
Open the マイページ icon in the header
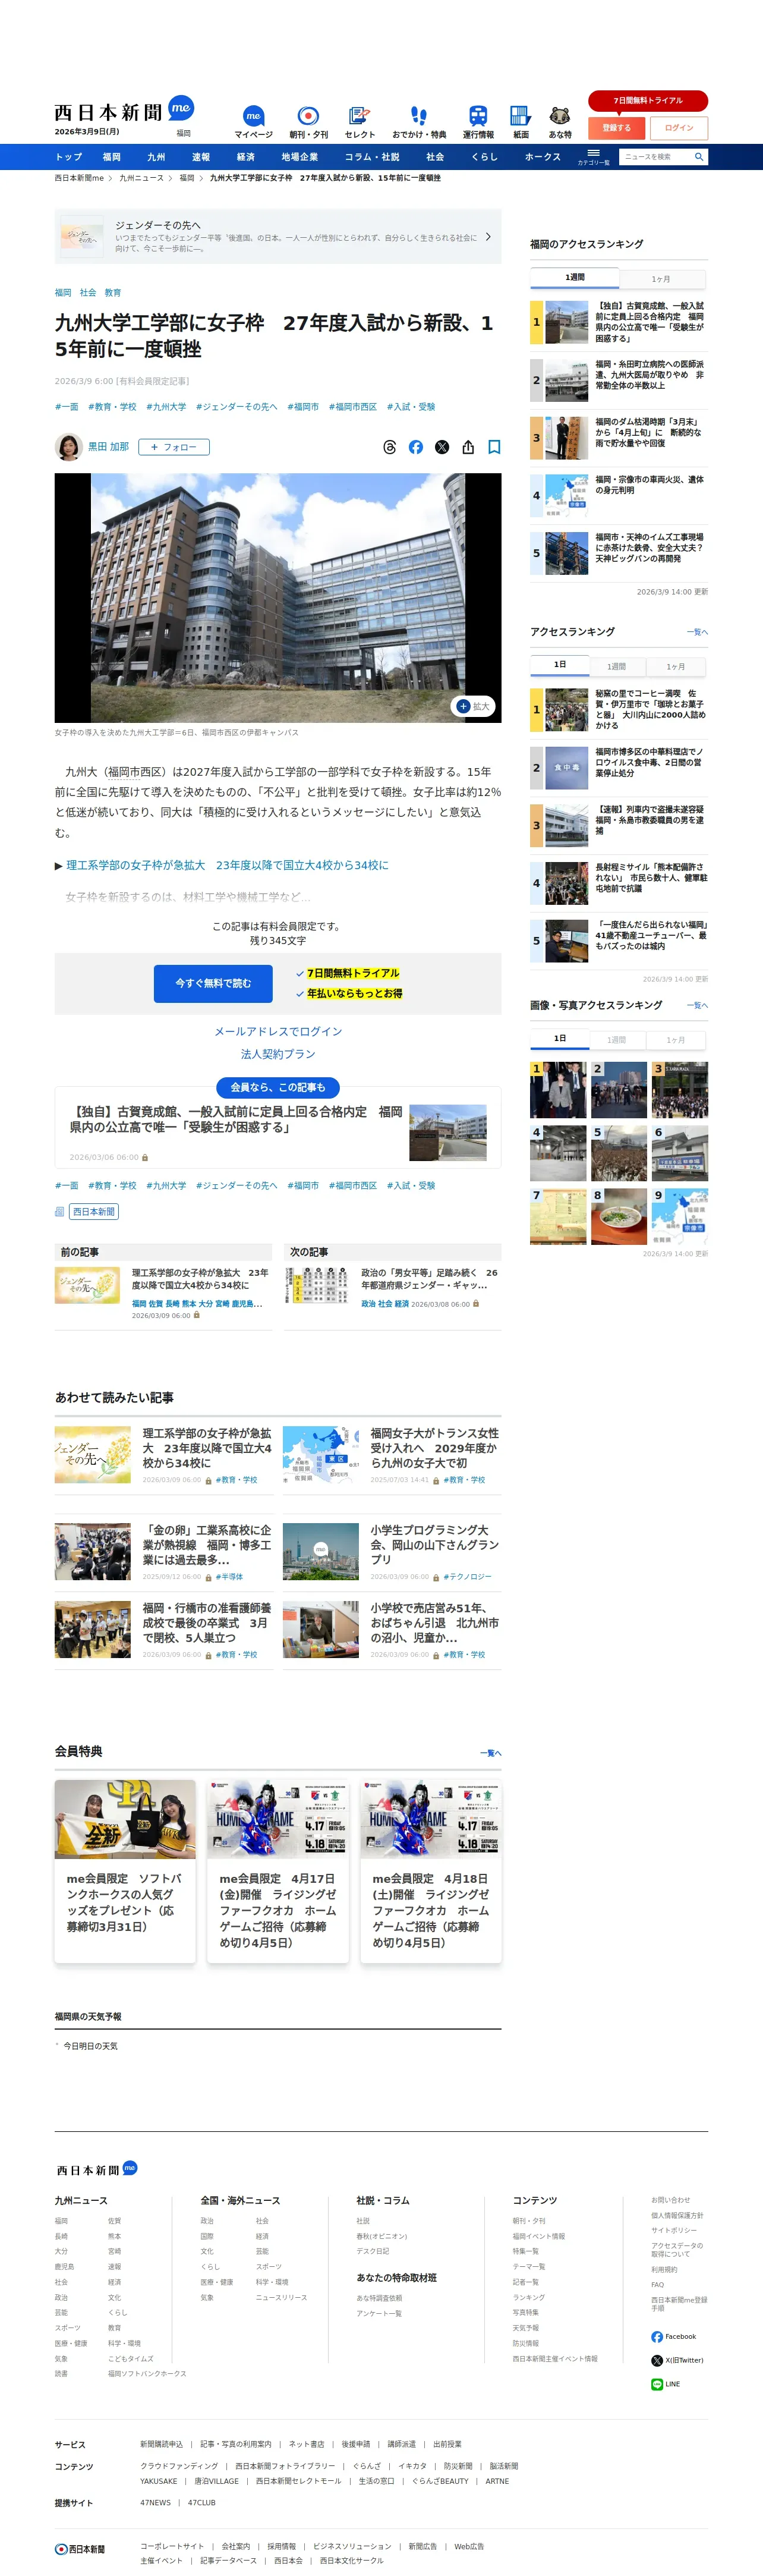253,122
